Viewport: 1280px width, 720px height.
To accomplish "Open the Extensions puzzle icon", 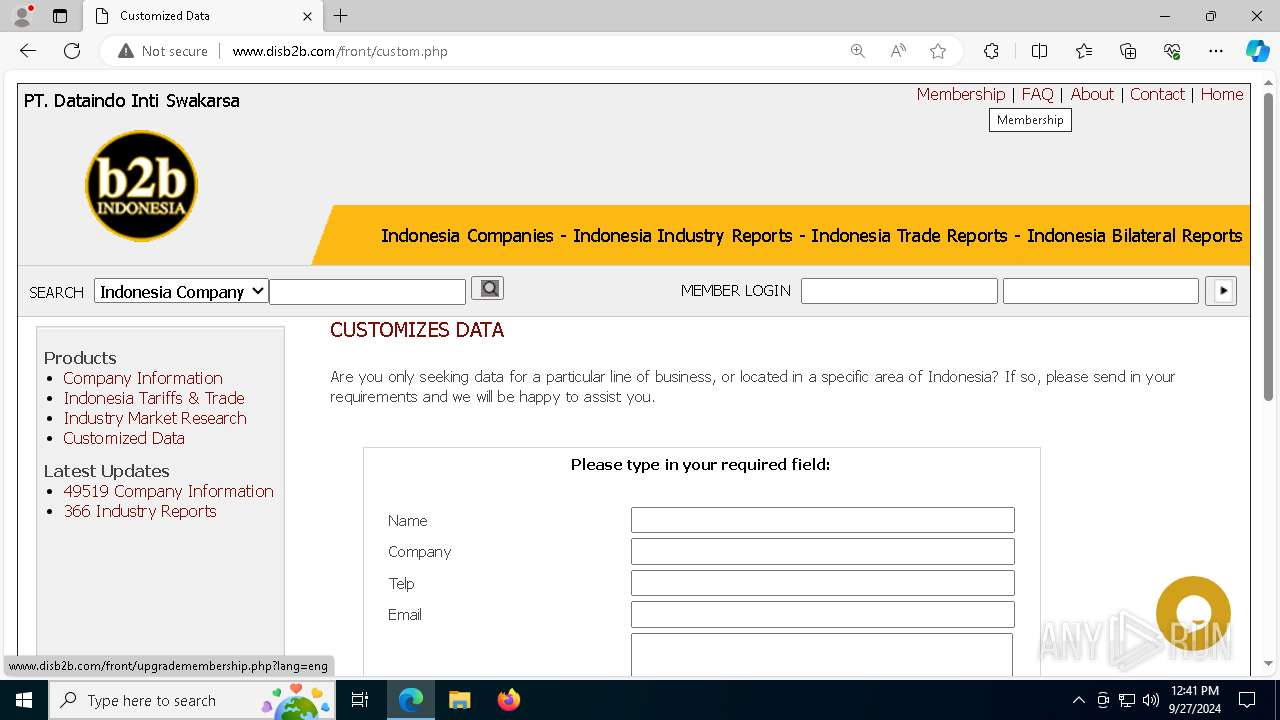I will 991,51.
